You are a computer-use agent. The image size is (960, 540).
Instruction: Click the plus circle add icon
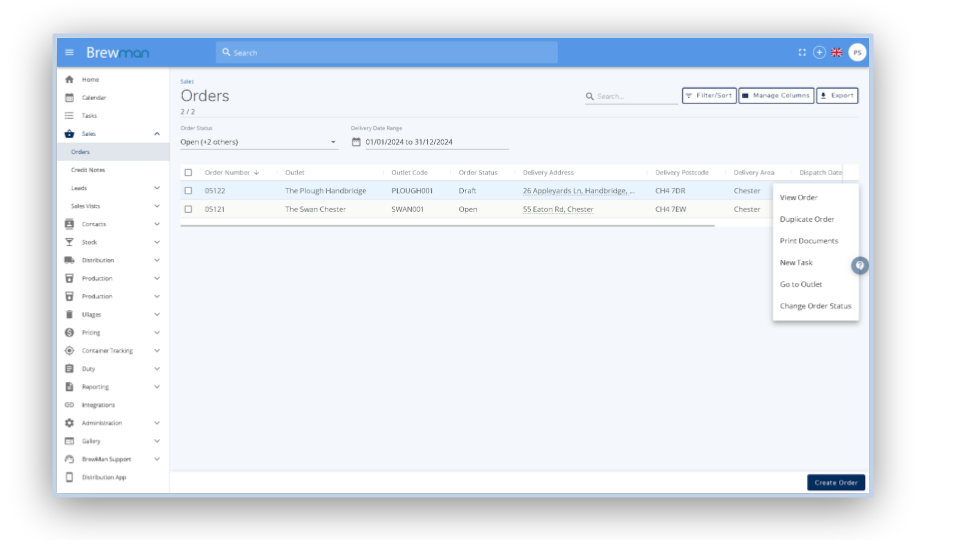point(819,53)
